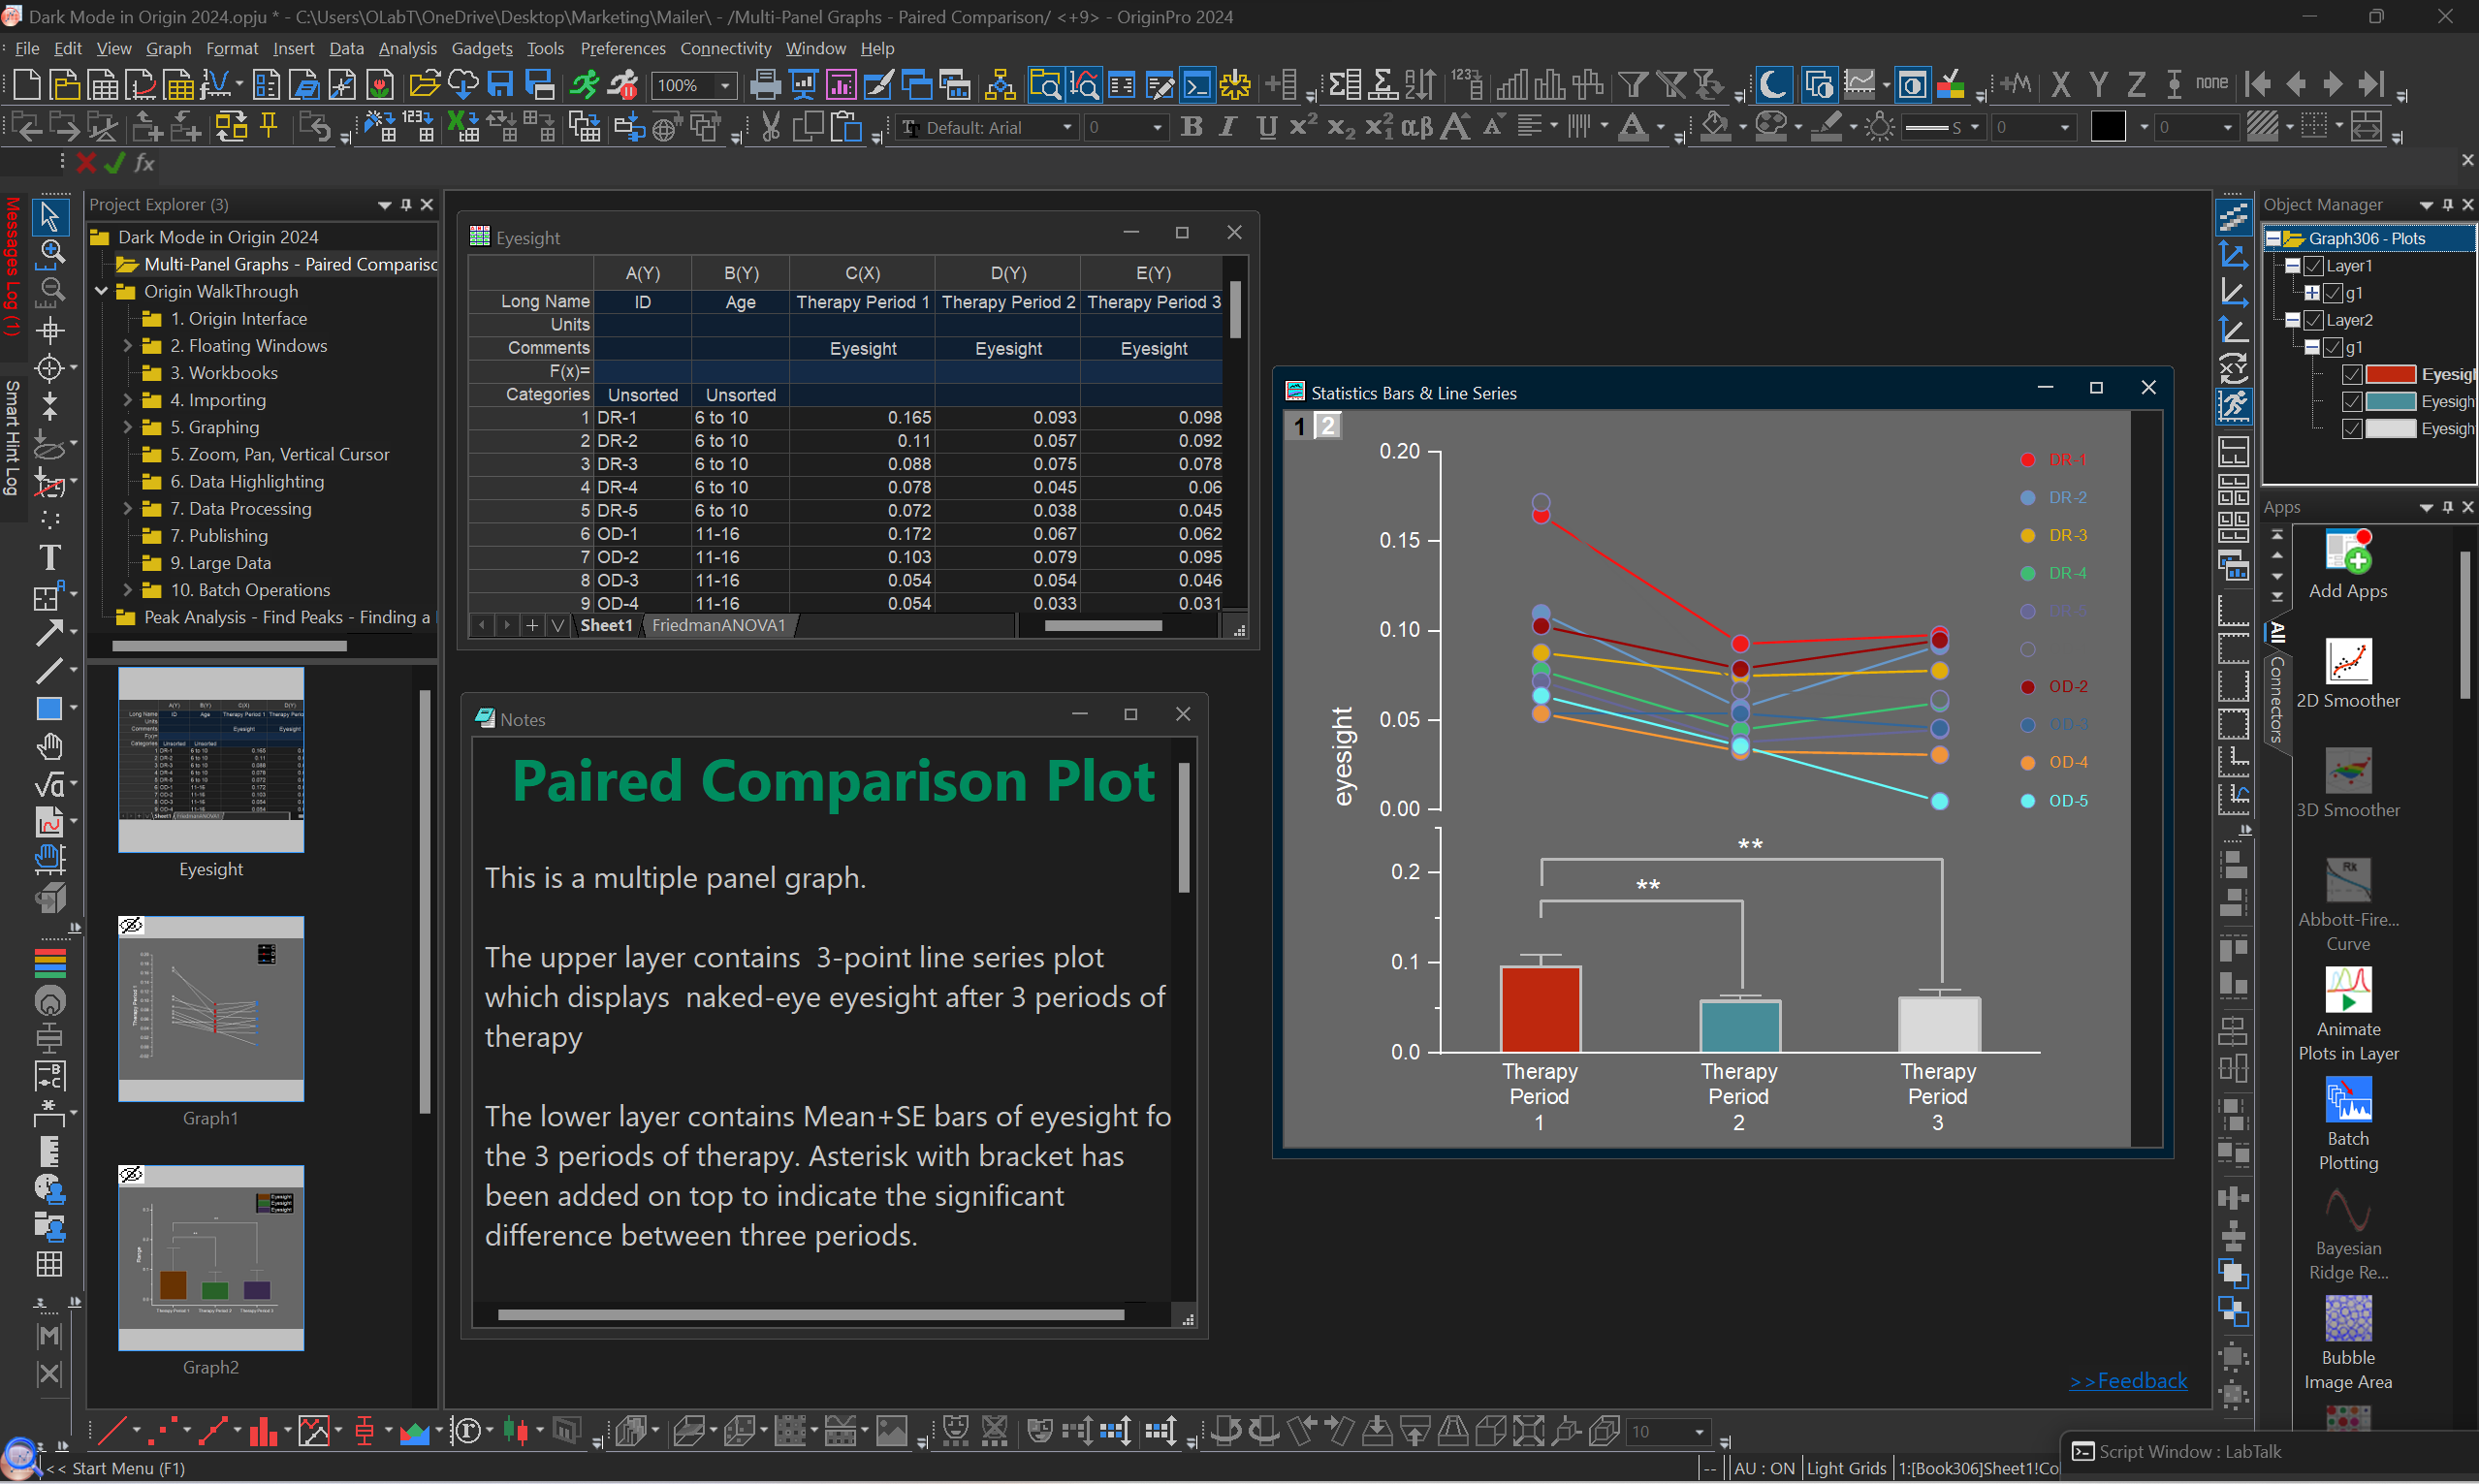Uncheck the red Eyesight plot checkbox
The image size is (2479, 1484).
[2352, 374]
